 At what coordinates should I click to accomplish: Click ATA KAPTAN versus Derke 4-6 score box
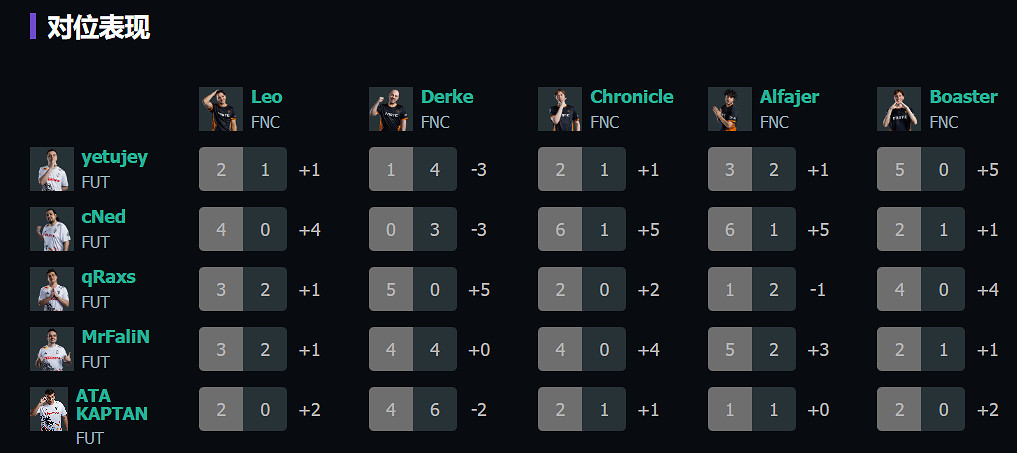click(x=413, y=409)
